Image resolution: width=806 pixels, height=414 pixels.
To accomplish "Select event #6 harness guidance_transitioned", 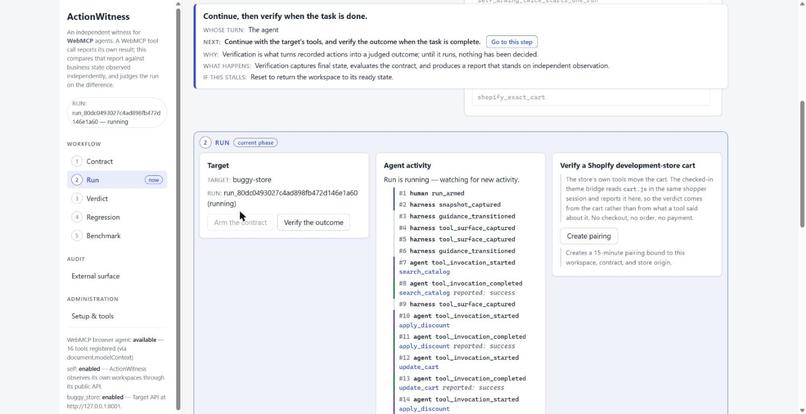I will (x=457, y=251).
